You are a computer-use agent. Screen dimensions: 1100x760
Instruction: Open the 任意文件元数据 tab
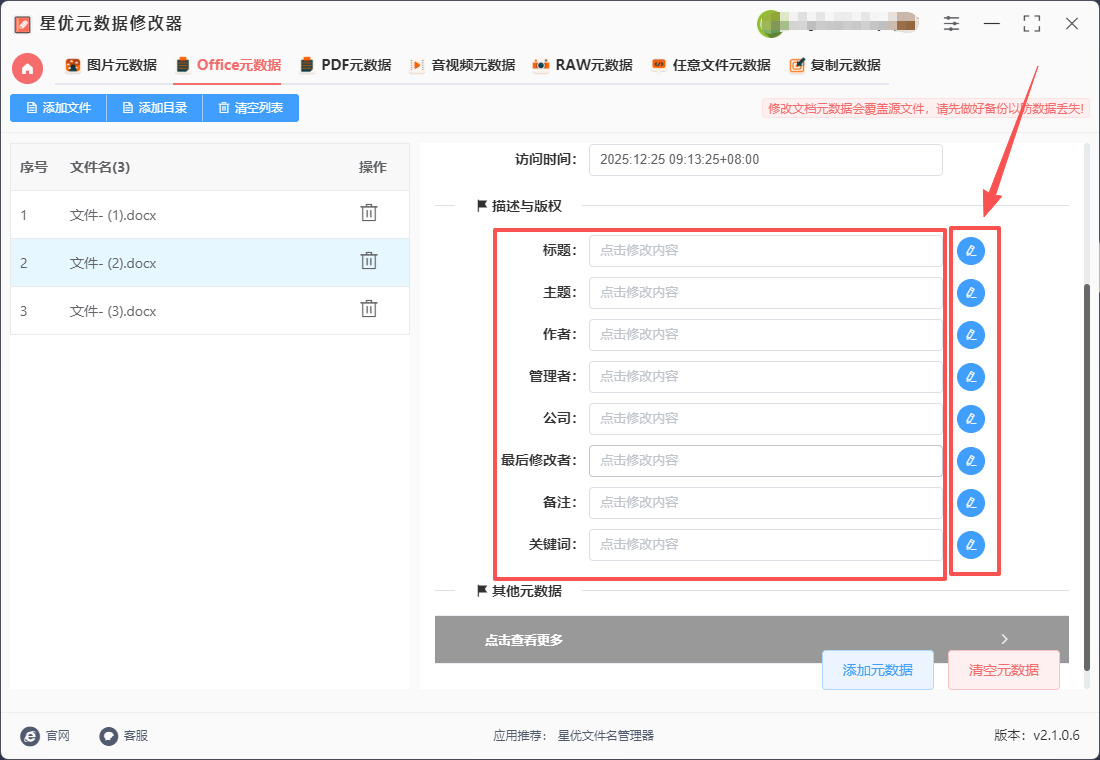(711, 65)
